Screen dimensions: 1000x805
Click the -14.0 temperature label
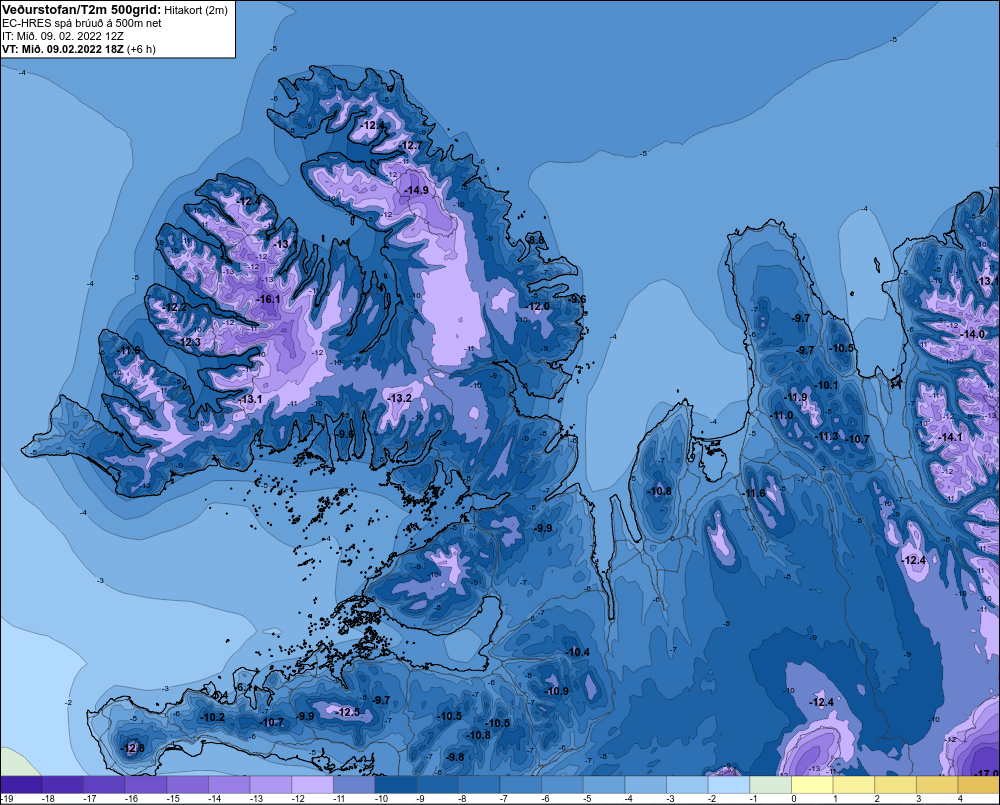coord(973,334)
